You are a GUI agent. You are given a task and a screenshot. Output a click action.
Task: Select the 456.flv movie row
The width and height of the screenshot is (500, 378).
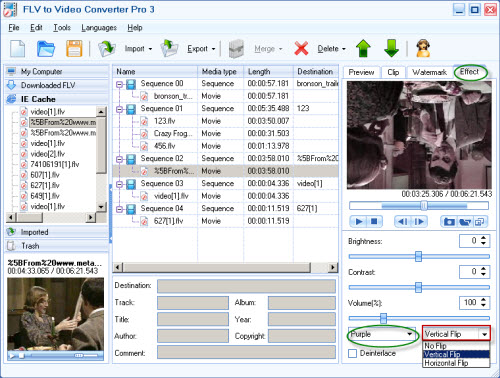tap(226, 146)
